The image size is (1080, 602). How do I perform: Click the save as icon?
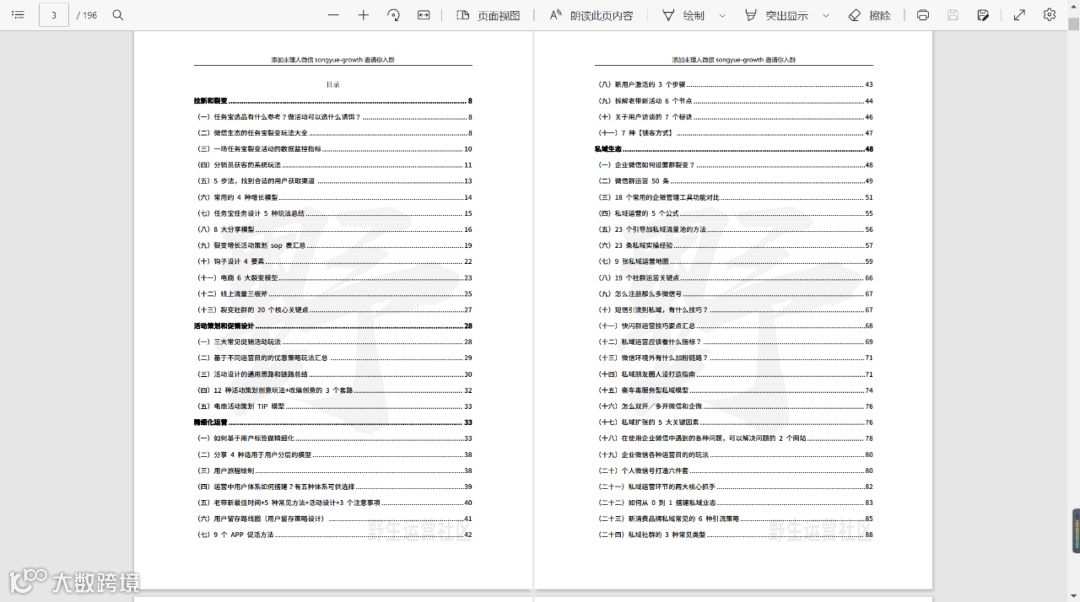coord(983,14)
